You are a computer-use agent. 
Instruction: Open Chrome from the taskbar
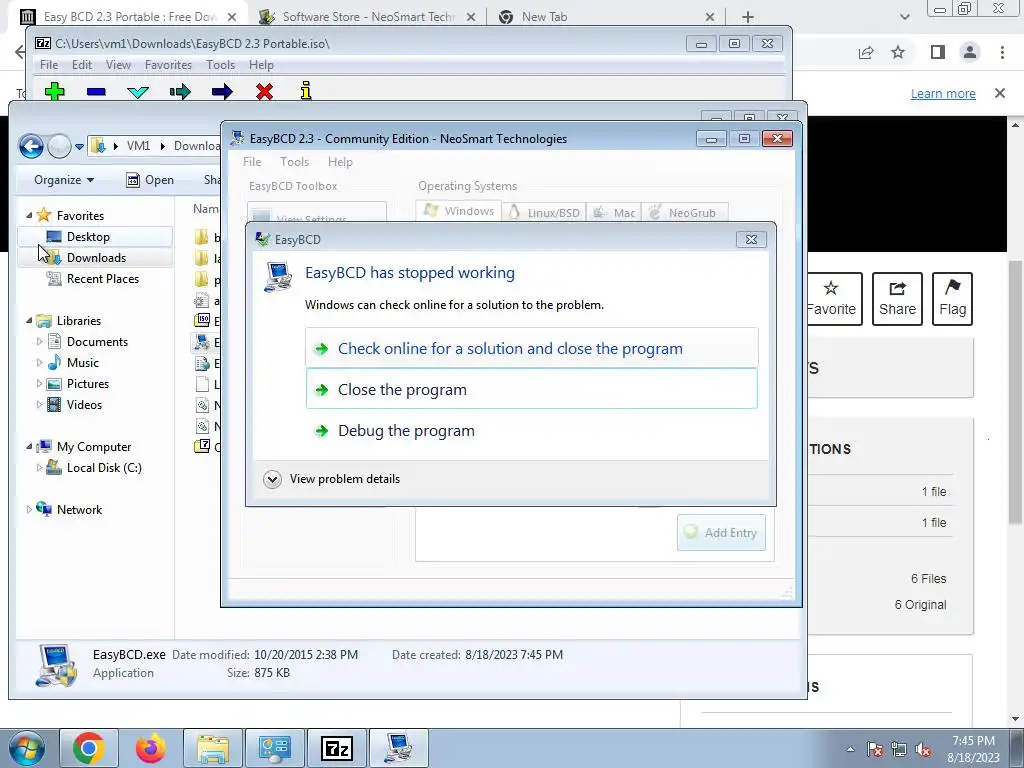pos(89,748)
